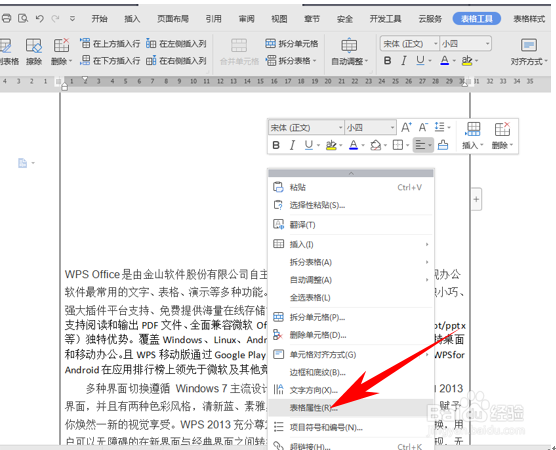Open the ribbon font name combo box
Image resolution: width=556 pixels, height=450 pixels.
tap(410, 44)
